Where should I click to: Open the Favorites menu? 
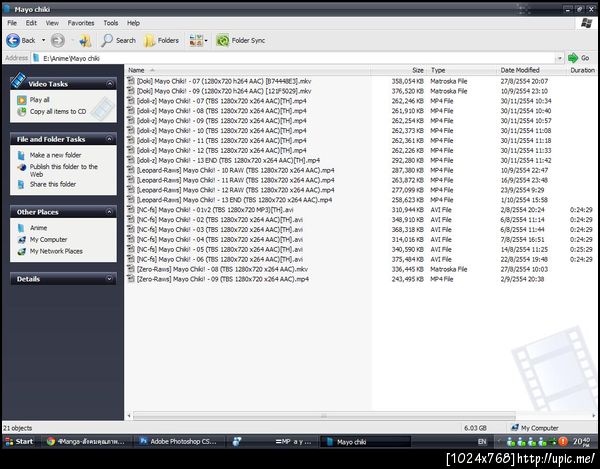coord(81,23)
